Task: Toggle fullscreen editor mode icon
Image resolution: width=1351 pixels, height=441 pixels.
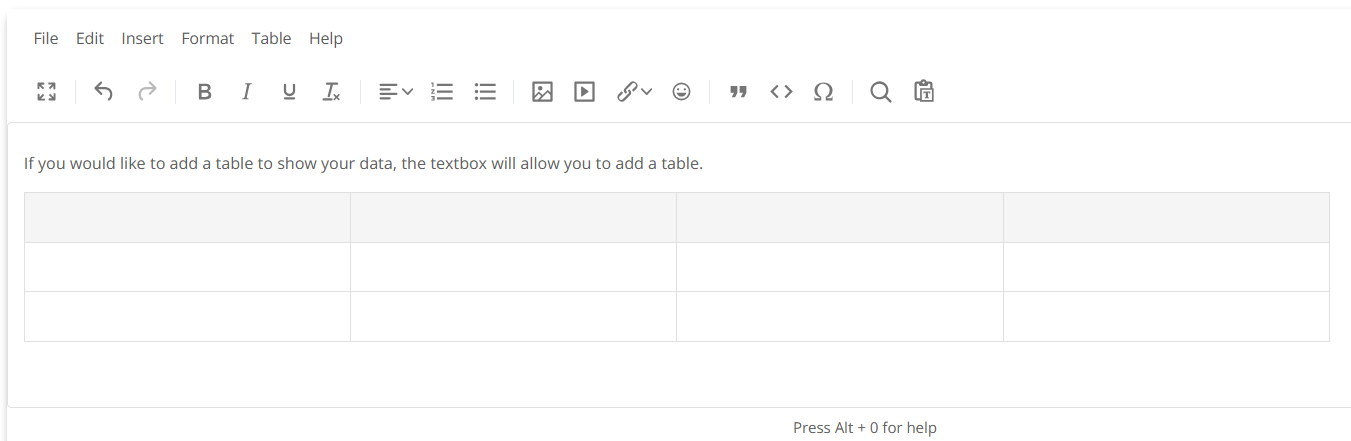Action: (46, 92)
